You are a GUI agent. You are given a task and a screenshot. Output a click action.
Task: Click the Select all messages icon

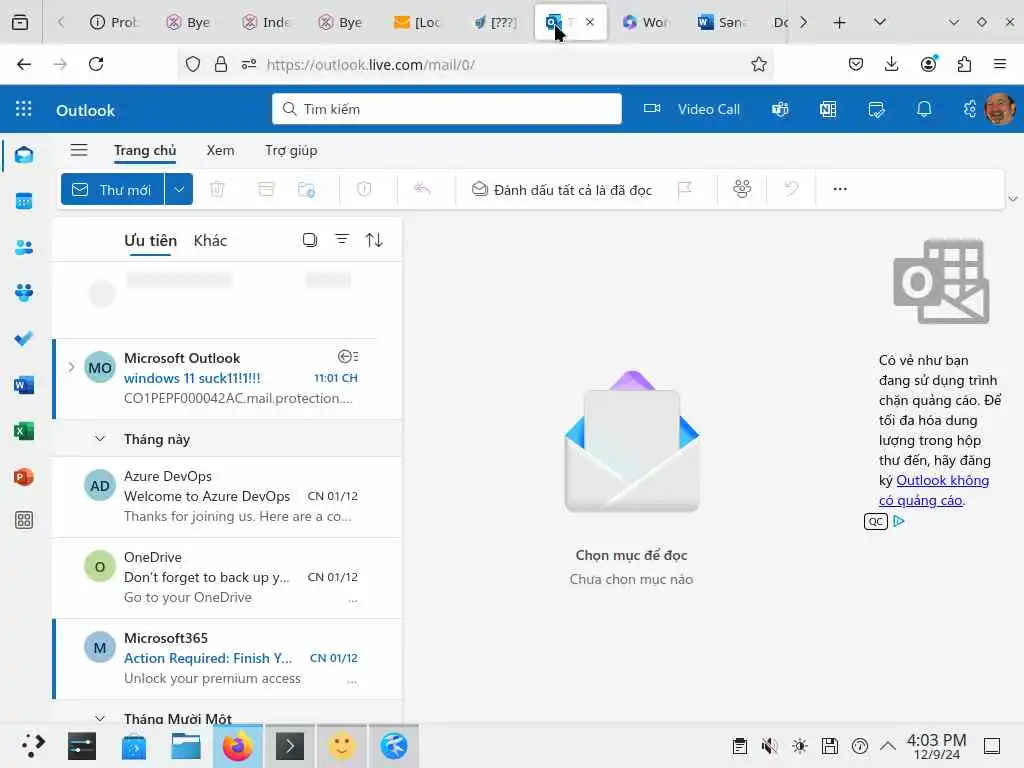(310, 240)
